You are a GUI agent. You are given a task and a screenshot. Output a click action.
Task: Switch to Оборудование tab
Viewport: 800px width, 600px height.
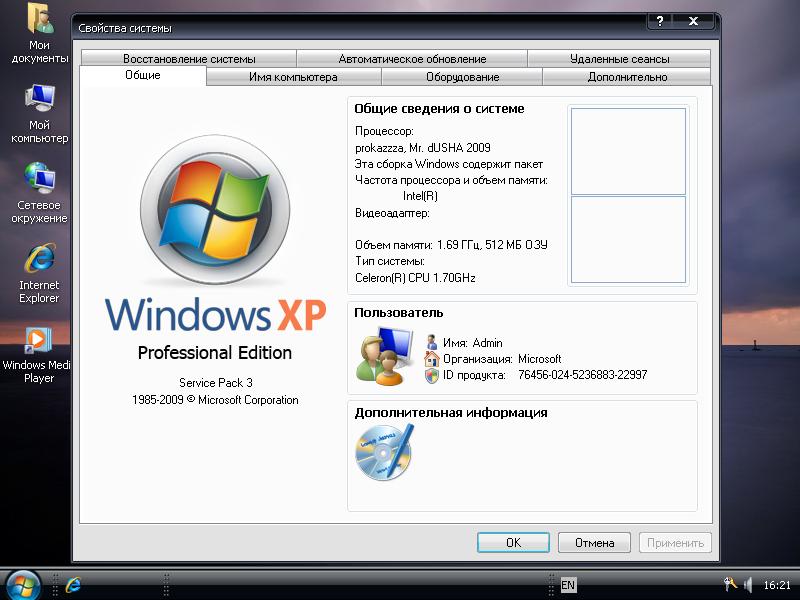coord(462,77)
